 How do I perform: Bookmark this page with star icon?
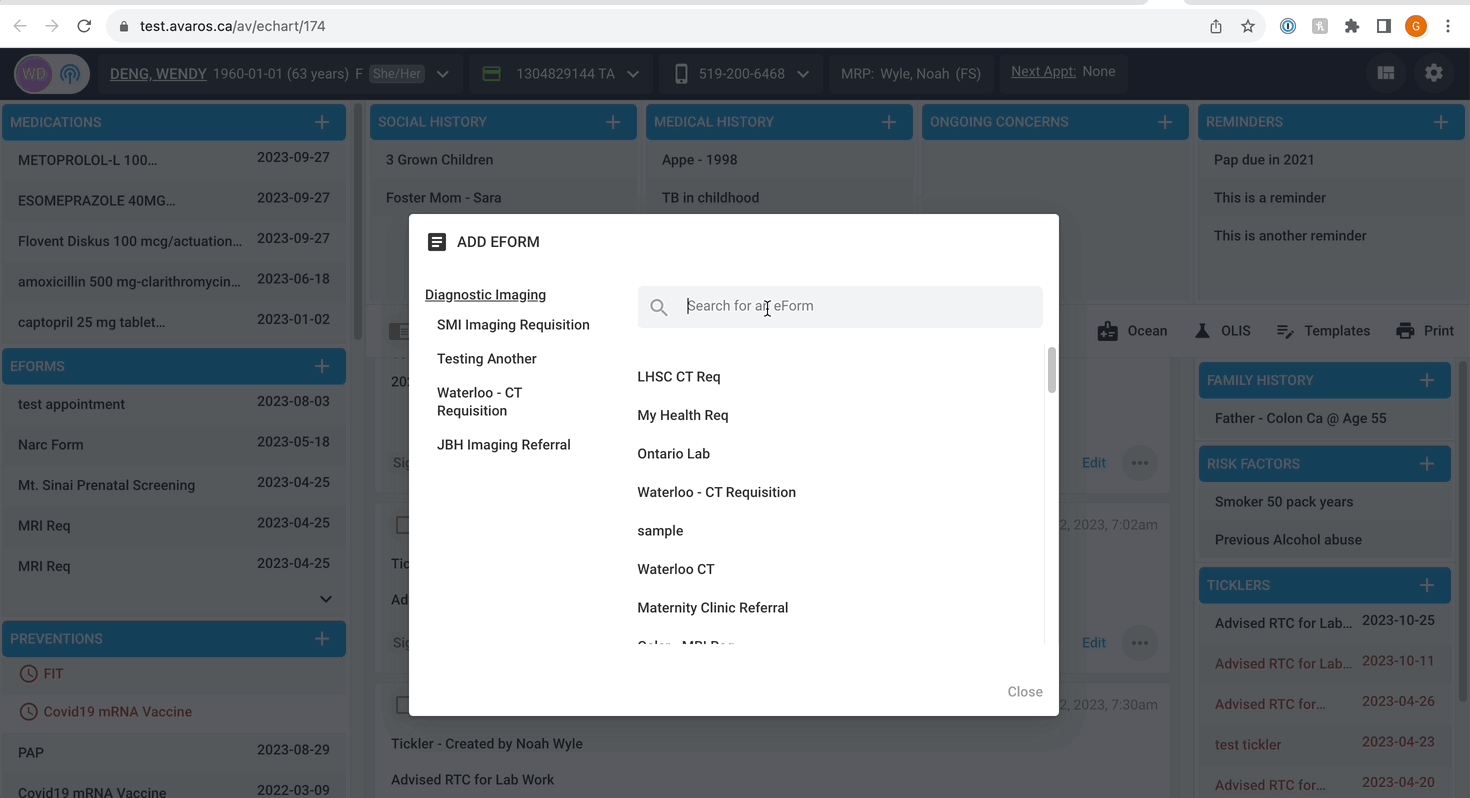1248,26
